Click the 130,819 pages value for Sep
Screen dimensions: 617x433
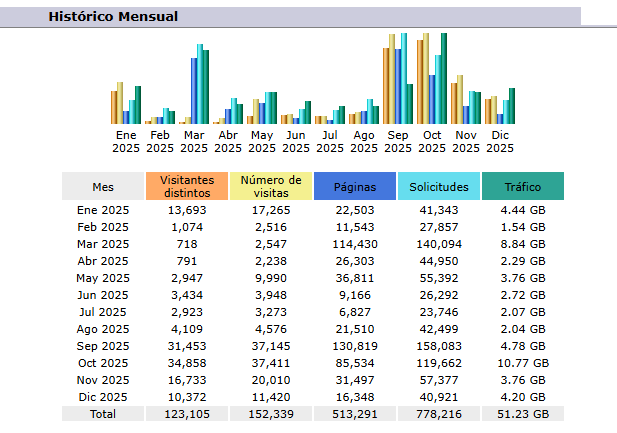[354, 346]
